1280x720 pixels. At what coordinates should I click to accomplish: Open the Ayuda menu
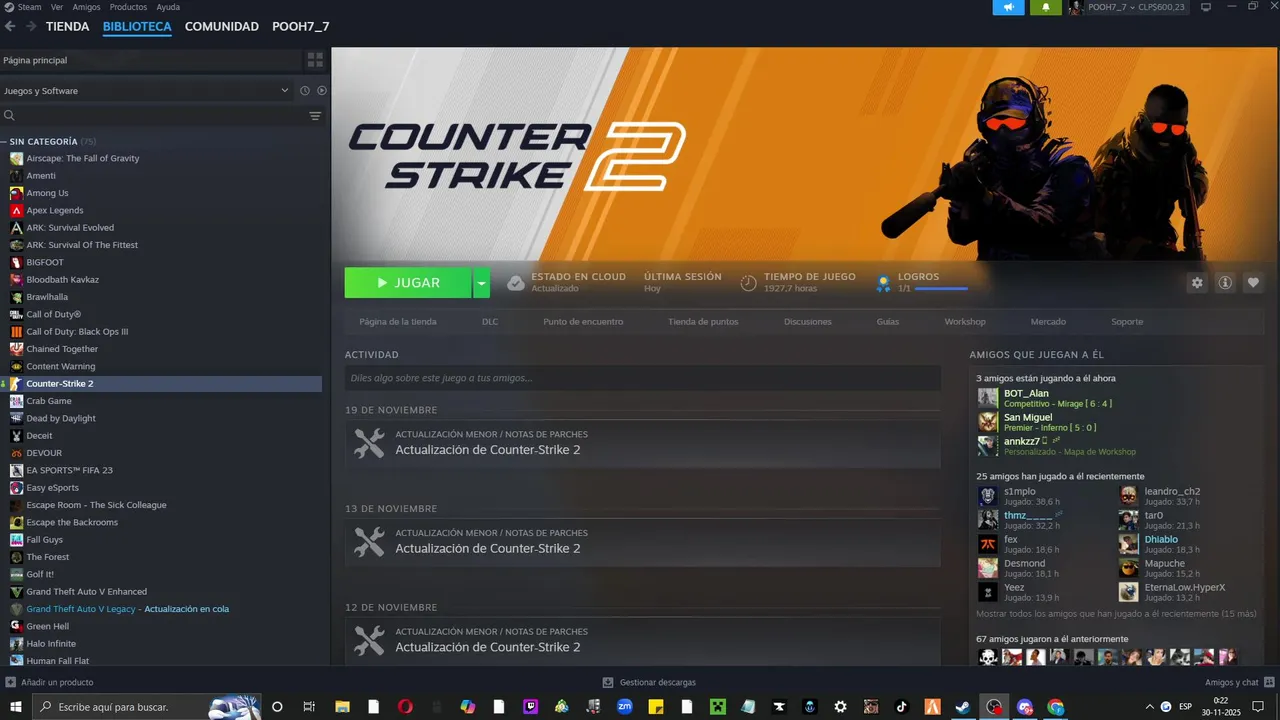(x=168, y=7)
